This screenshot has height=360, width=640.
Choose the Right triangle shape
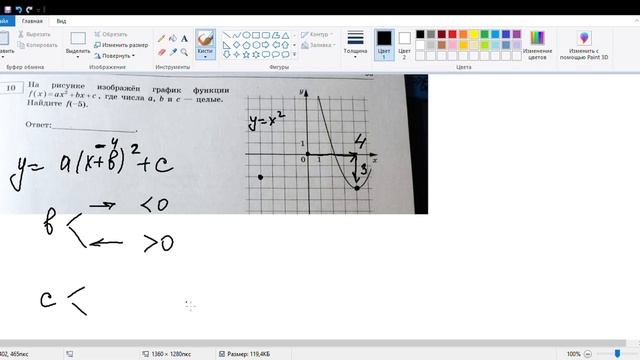[x=227, y=45]
